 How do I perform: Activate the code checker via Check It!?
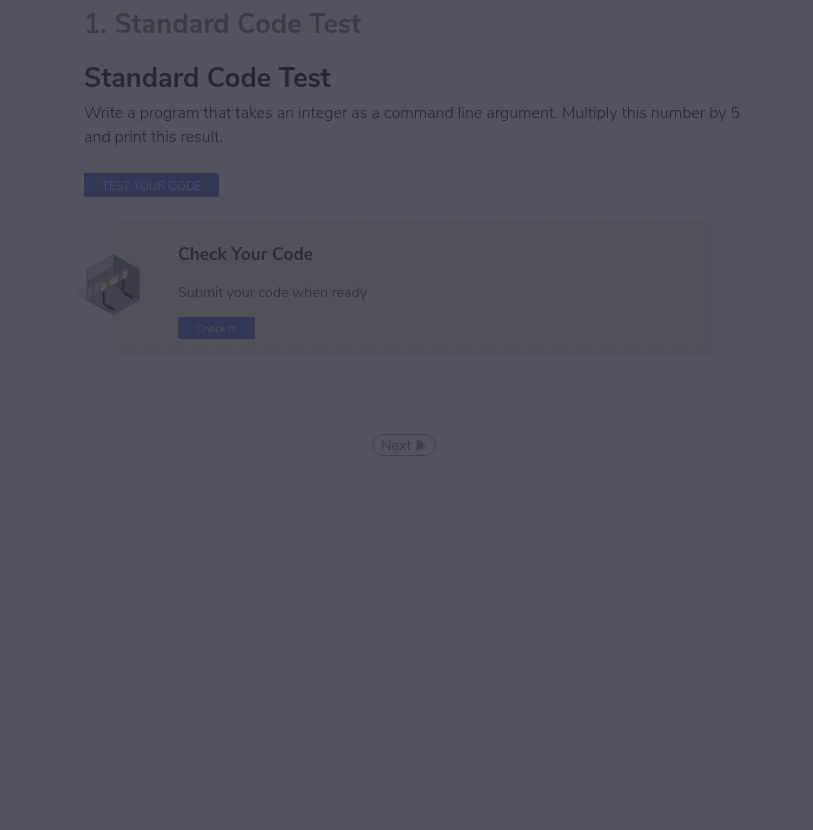(216, 328)
